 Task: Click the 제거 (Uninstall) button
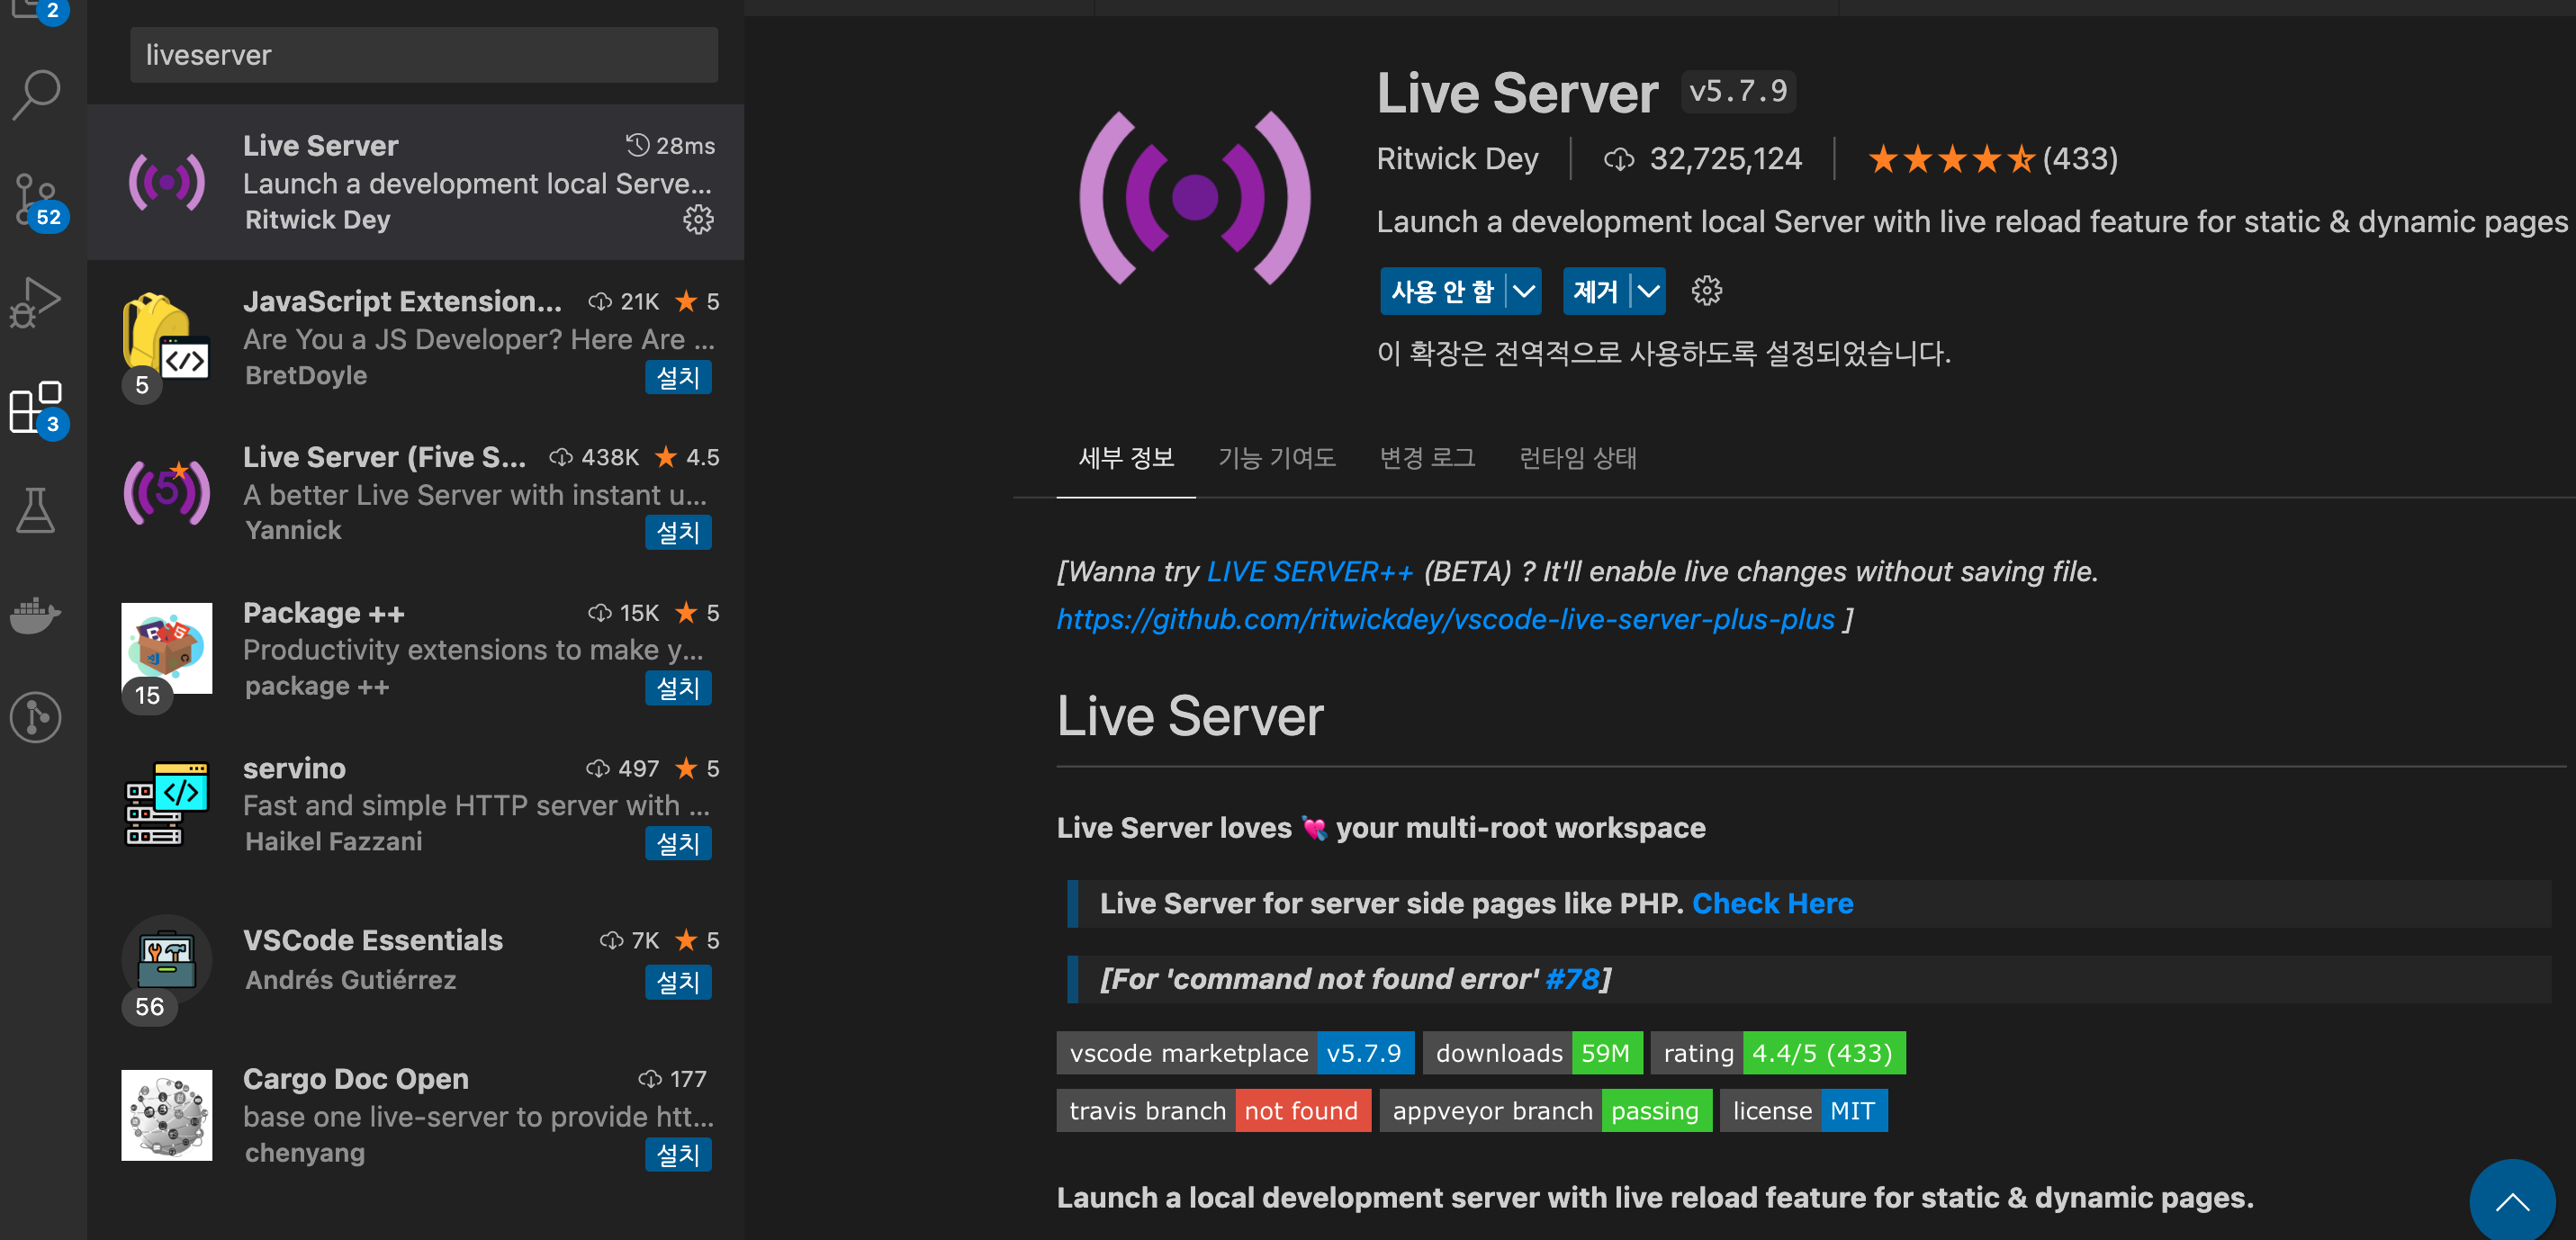[x=1596, y=291]
